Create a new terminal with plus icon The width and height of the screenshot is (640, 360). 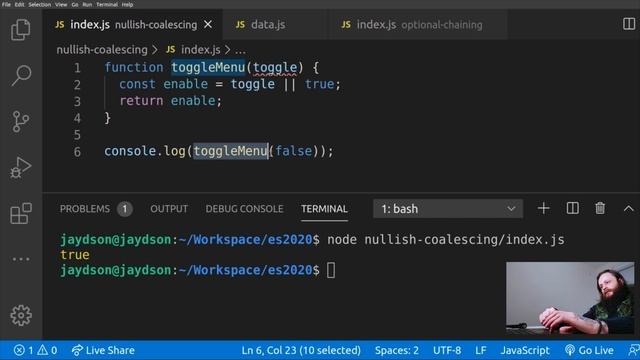pos(543,209)
